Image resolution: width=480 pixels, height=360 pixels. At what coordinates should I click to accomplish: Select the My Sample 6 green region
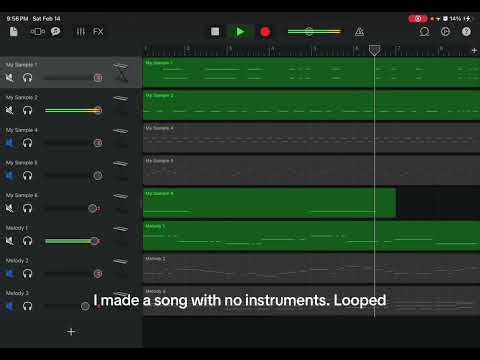click(x=270, y=203)
